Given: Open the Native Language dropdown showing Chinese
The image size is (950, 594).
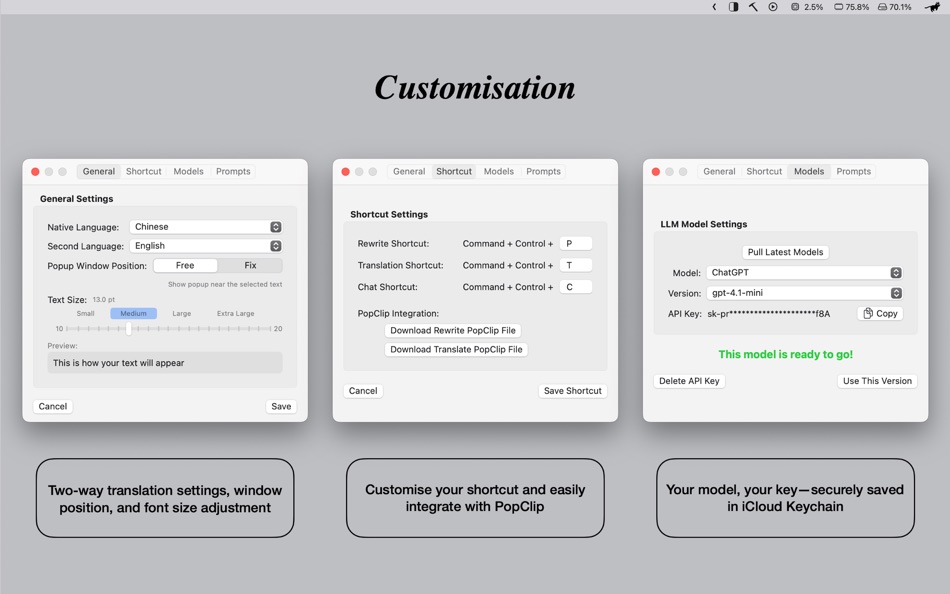Looking at the screenshot, I should coord(205,226).
